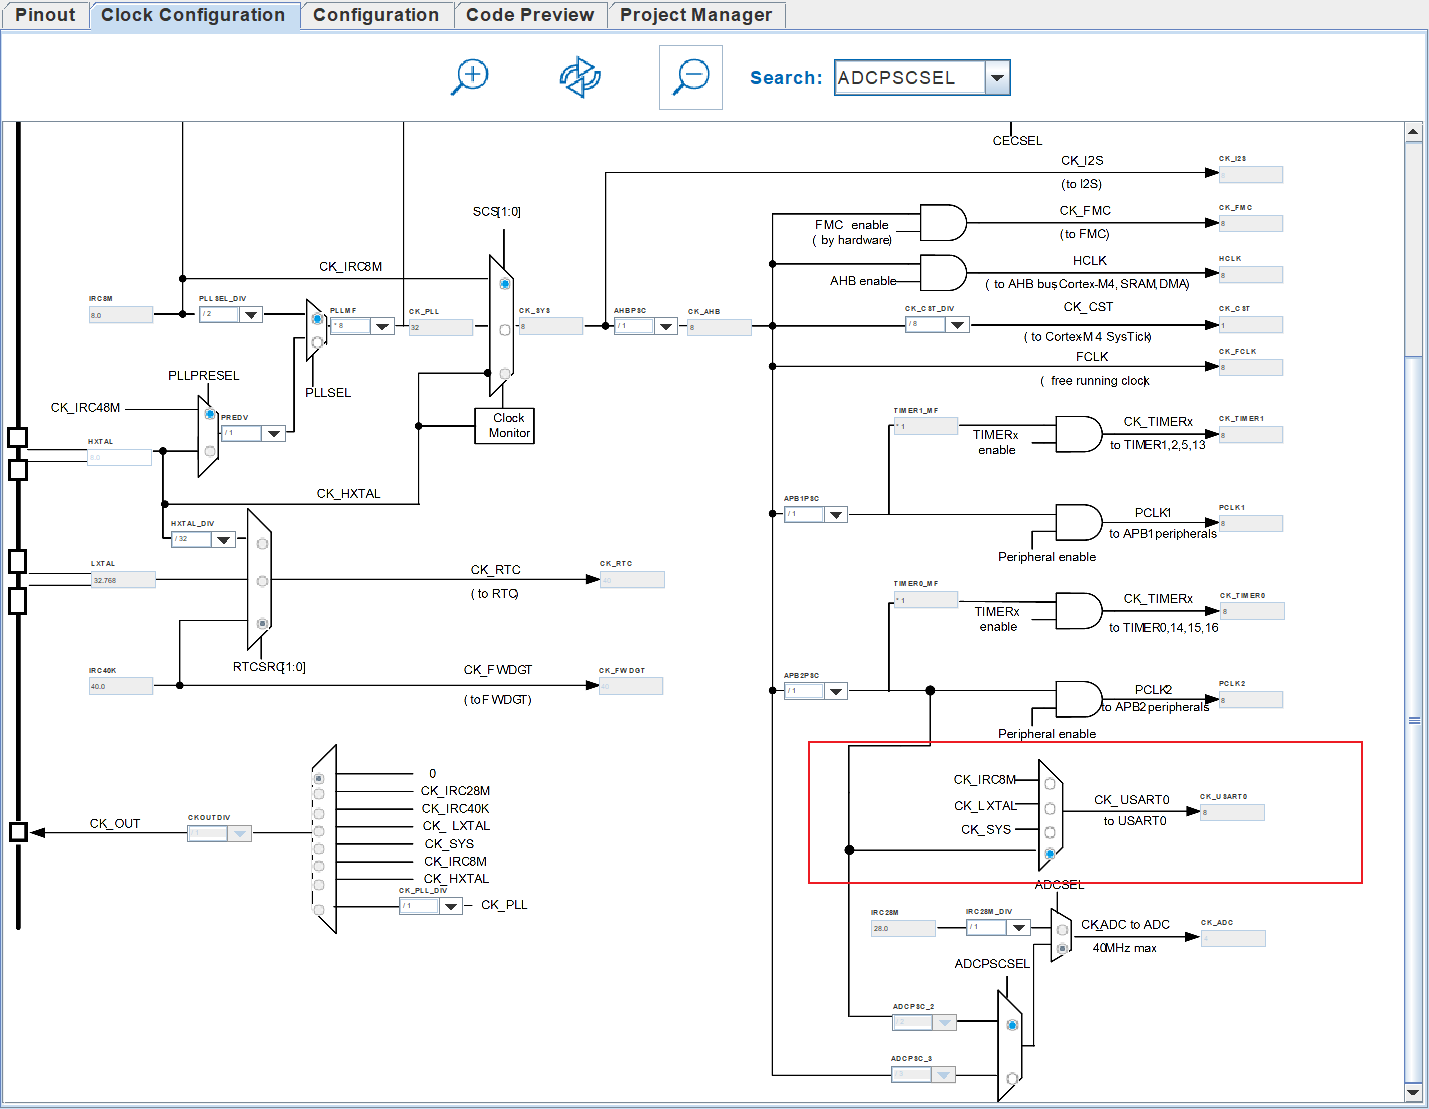Screen dimensions: 1429x1109
Task: Click the Clock Monitor block
Action: pos(504,425)
